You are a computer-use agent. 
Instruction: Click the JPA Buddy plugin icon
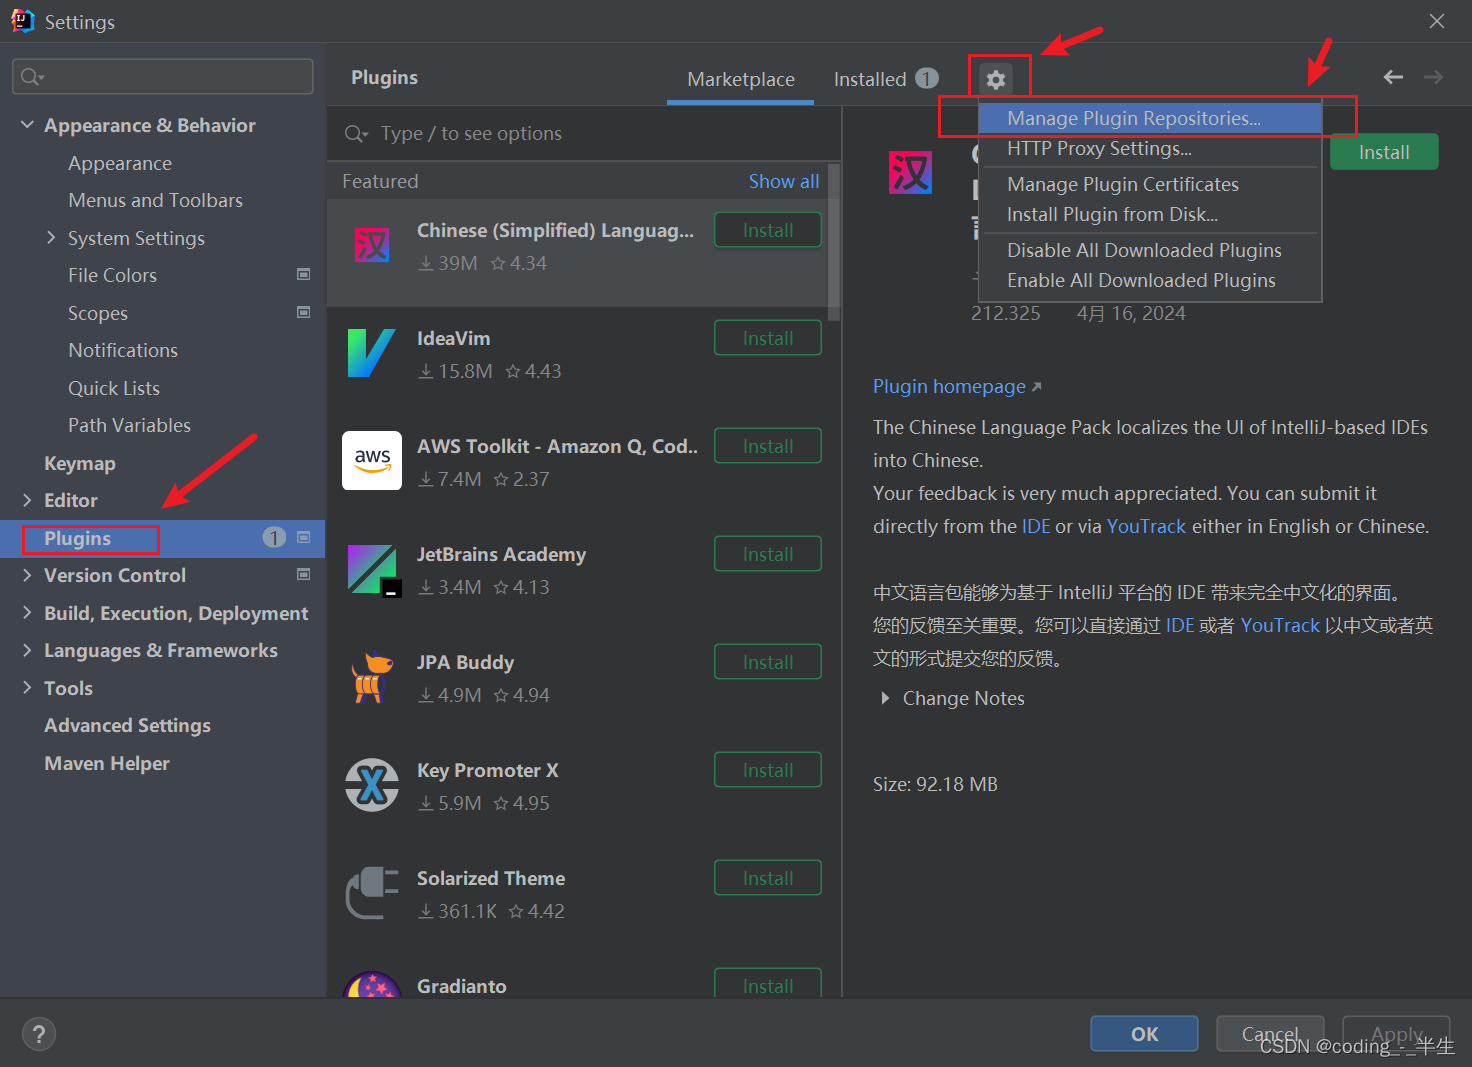tap(372, 677)
